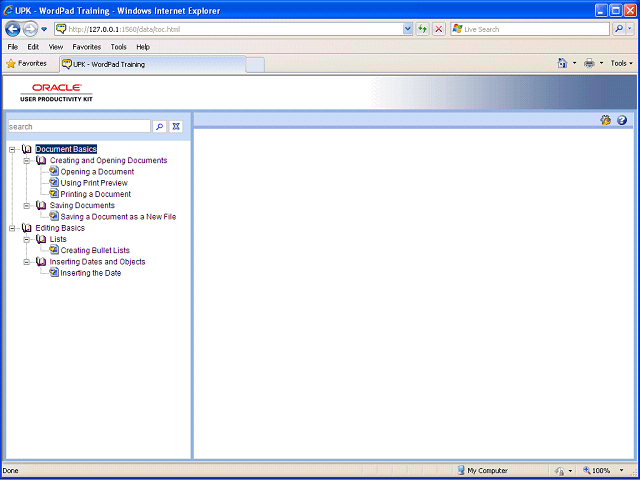Click the book icon beside Lists

tap(41, 239)
